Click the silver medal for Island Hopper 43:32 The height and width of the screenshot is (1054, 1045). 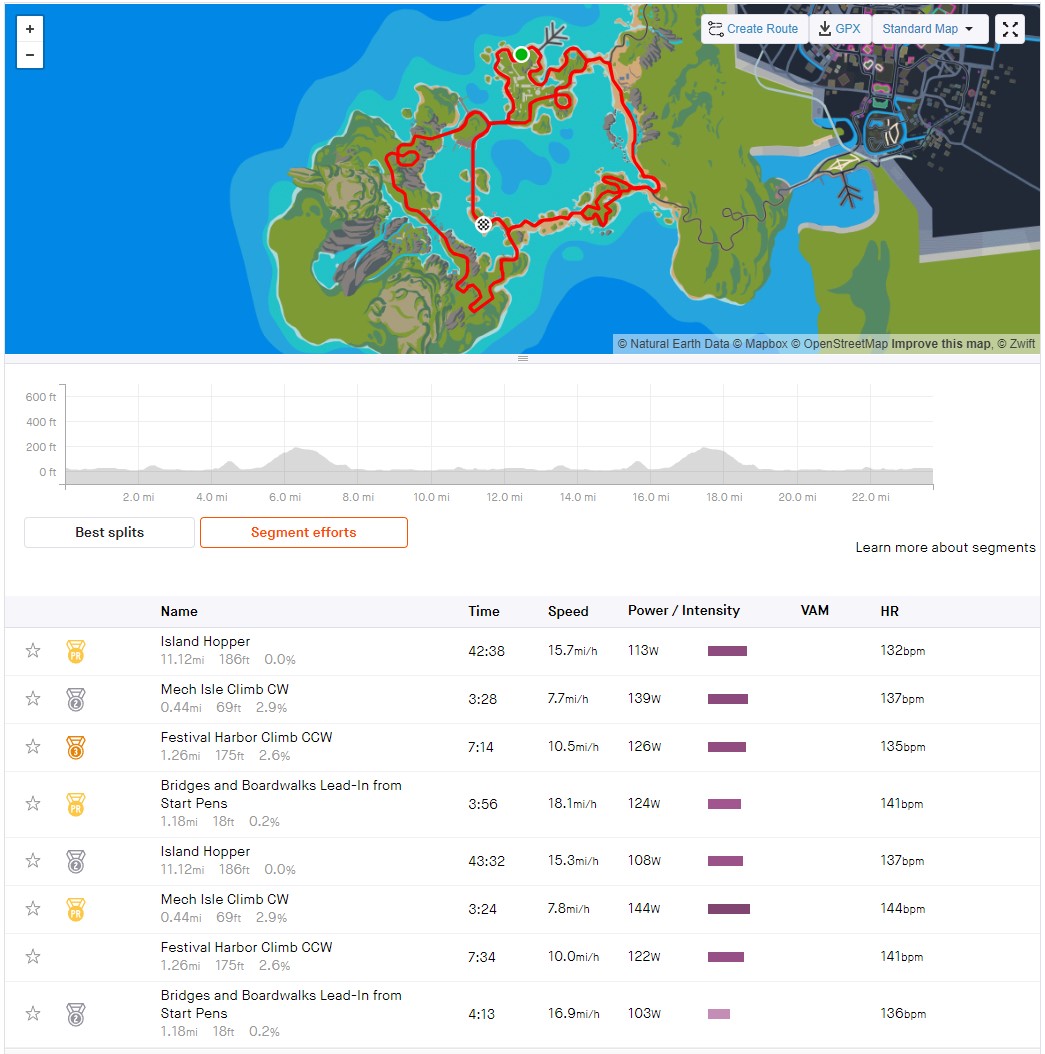pos(76,861)
